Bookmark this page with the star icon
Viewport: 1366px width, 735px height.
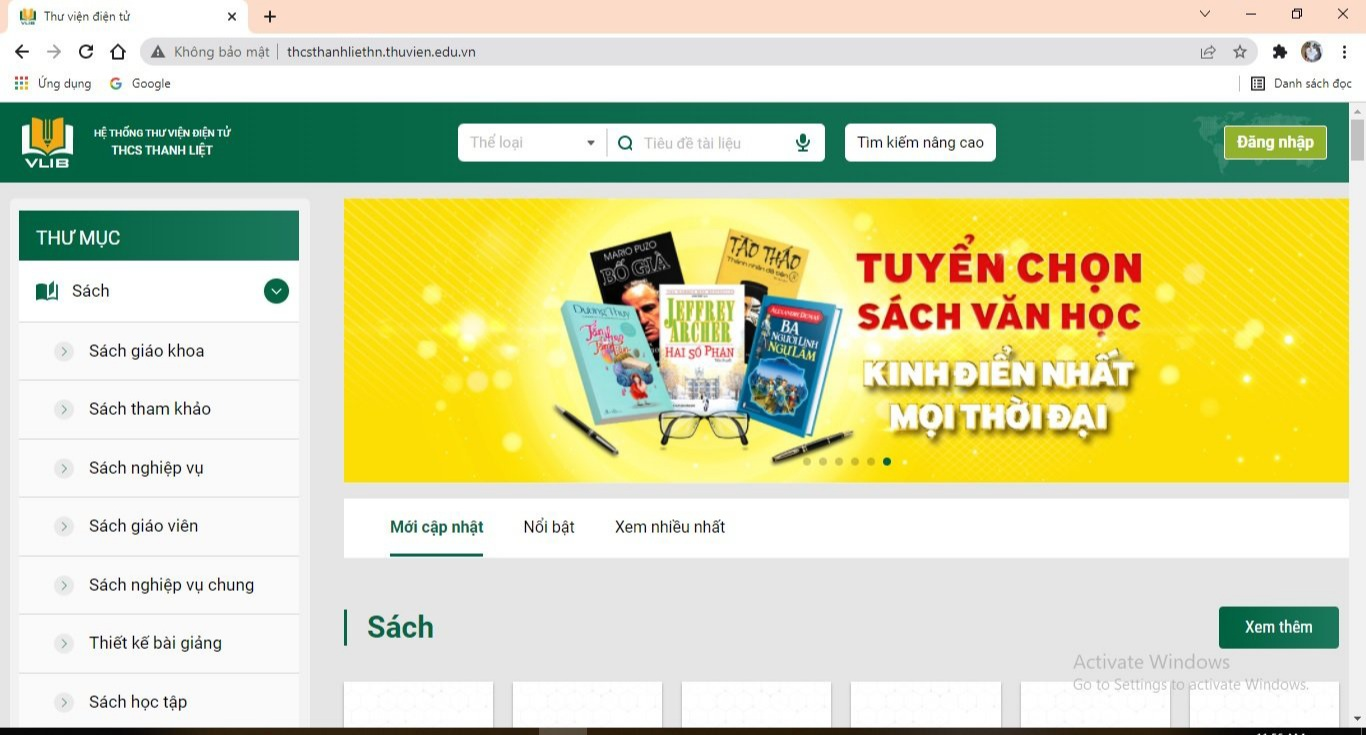[1240, 52]
